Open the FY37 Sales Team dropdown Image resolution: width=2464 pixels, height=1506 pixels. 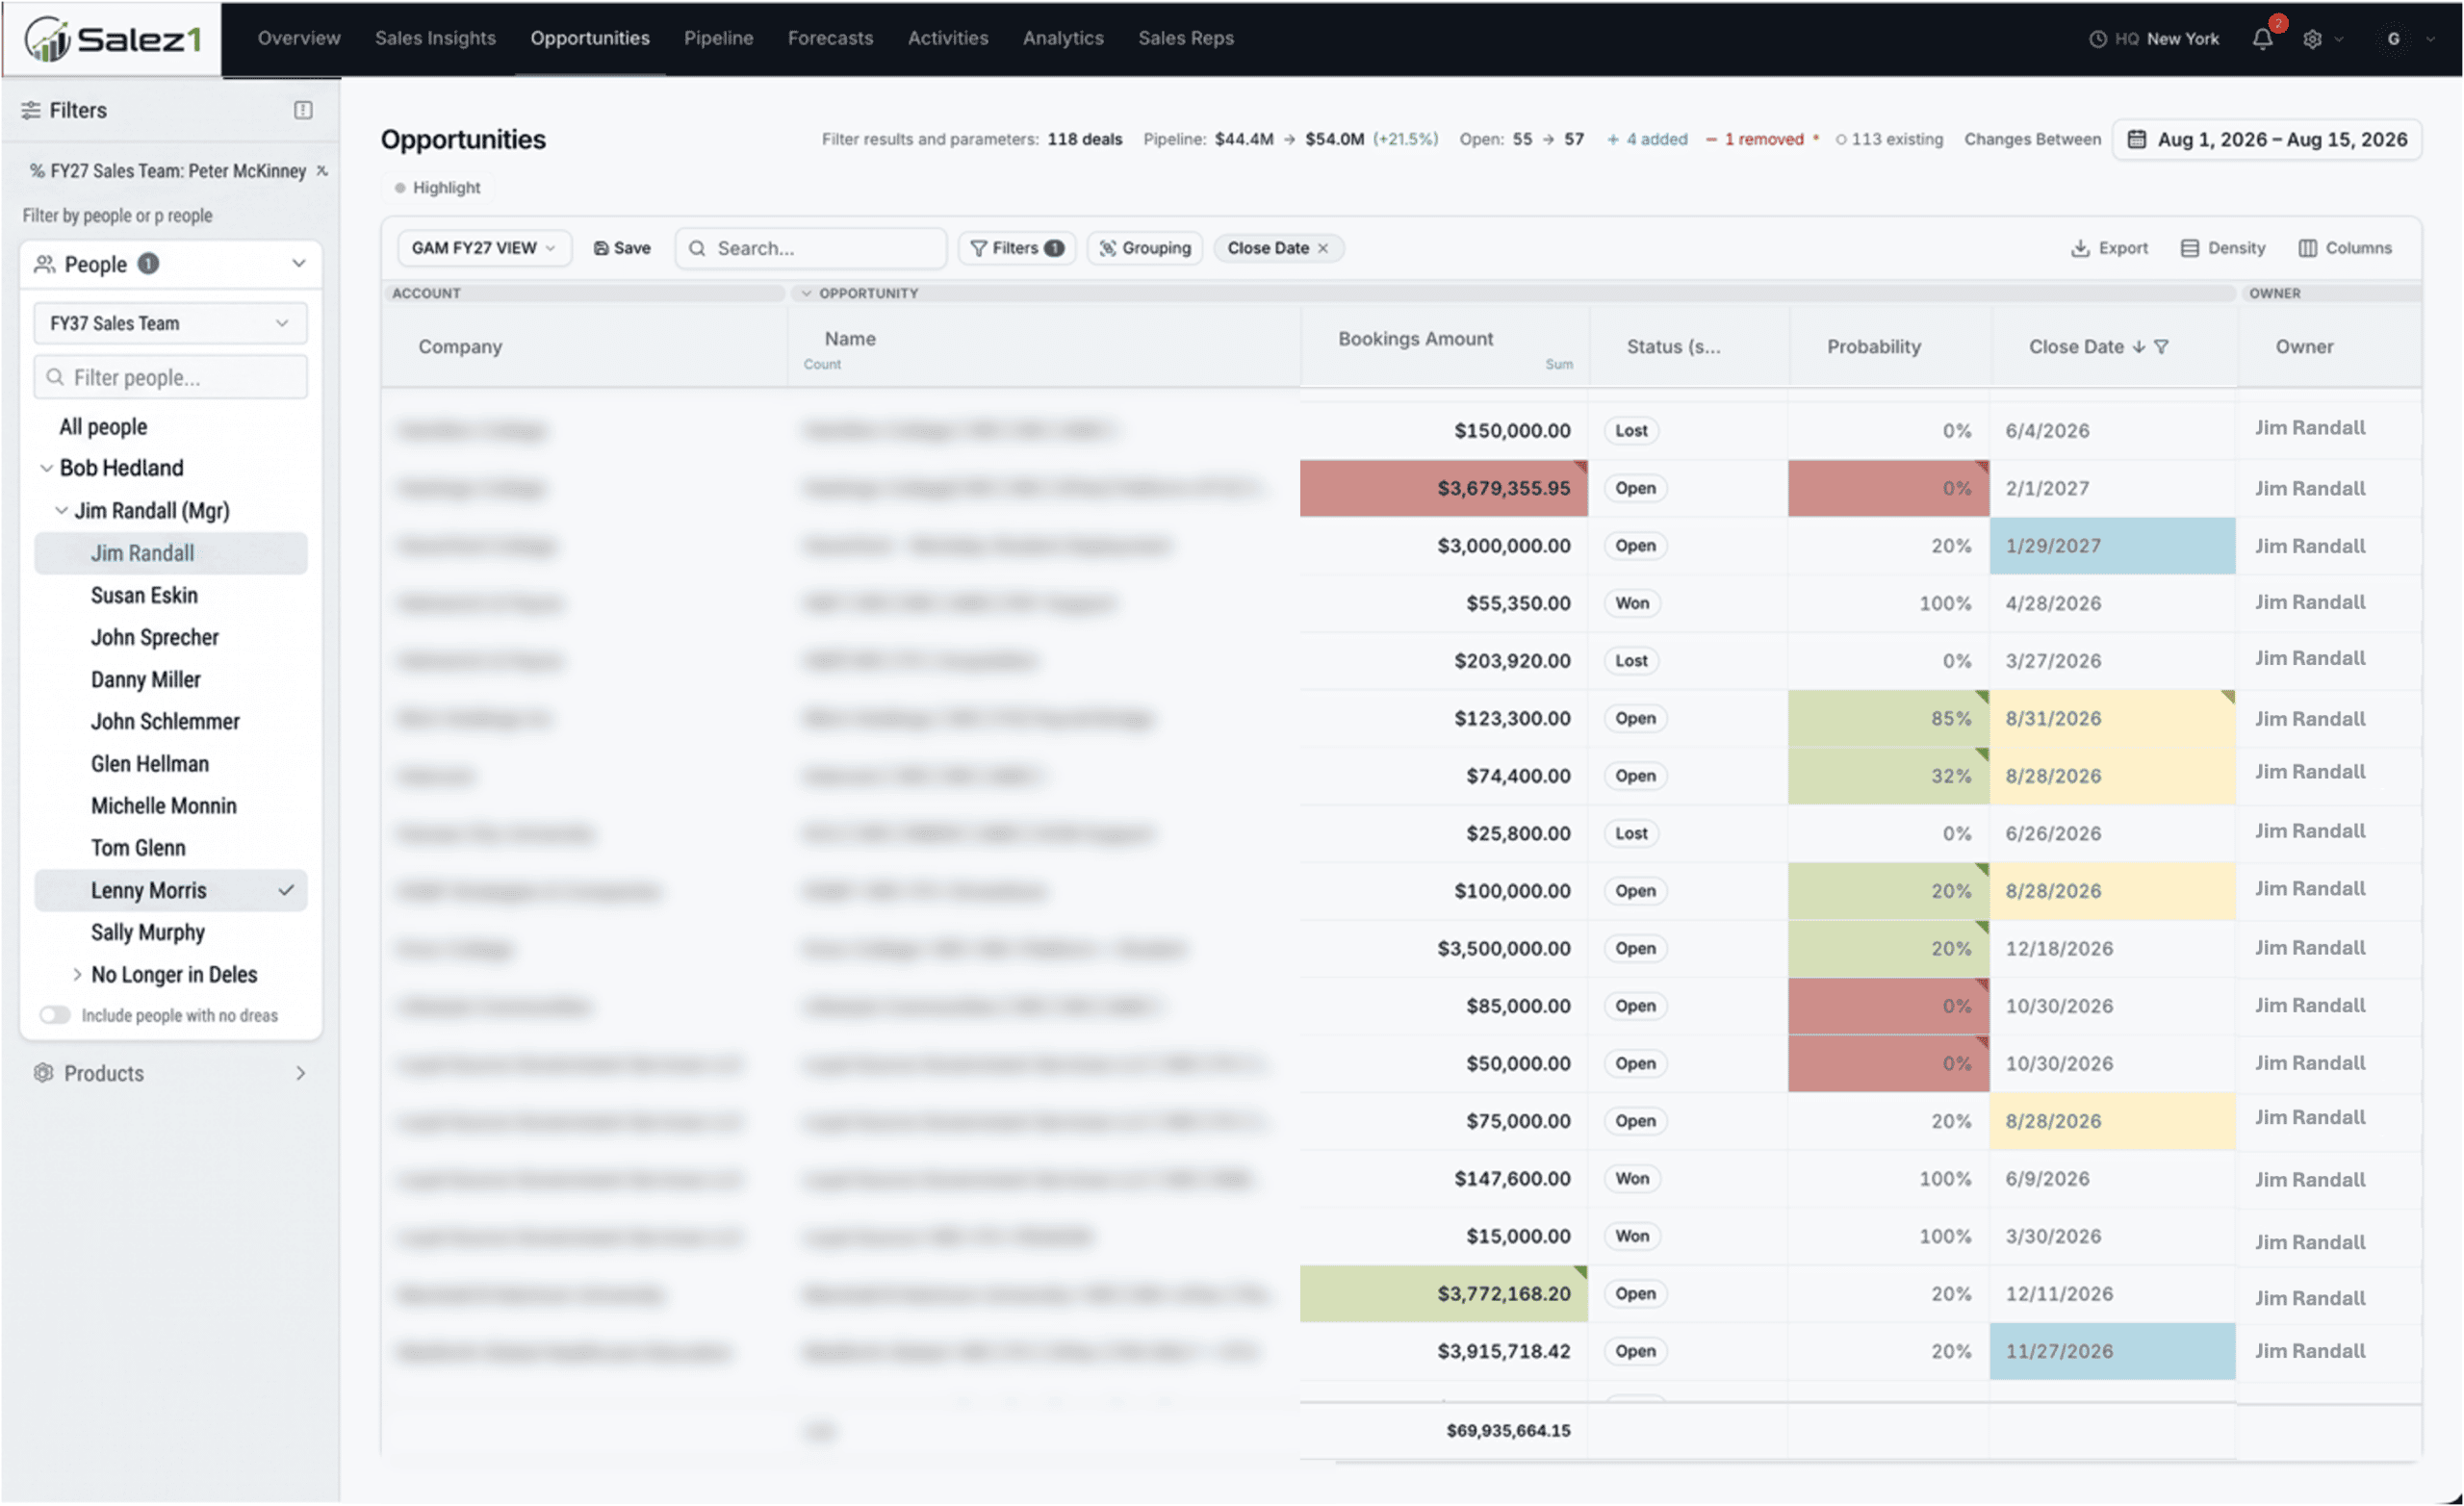pos(171,324)
